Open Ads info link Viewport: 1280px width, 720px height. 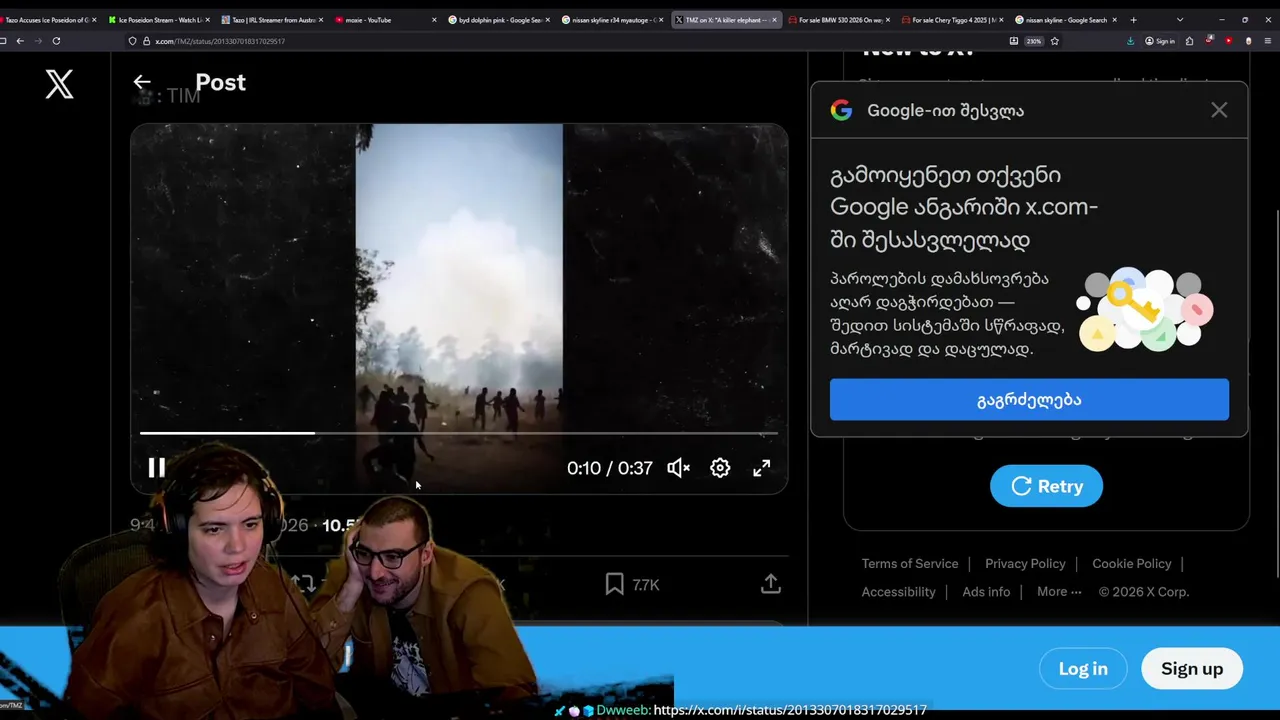coord(986,592)
